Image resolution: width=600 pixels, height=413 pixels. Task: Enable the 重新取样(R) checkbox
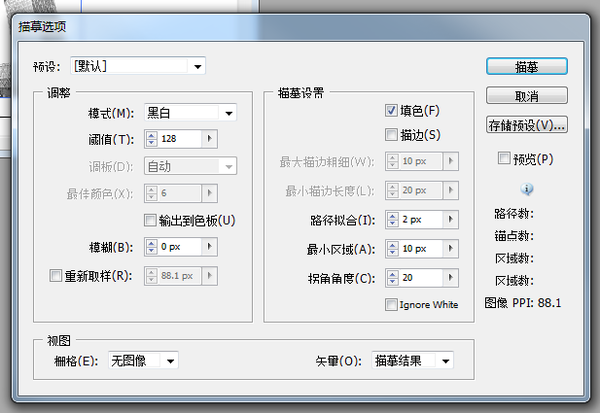55,276
